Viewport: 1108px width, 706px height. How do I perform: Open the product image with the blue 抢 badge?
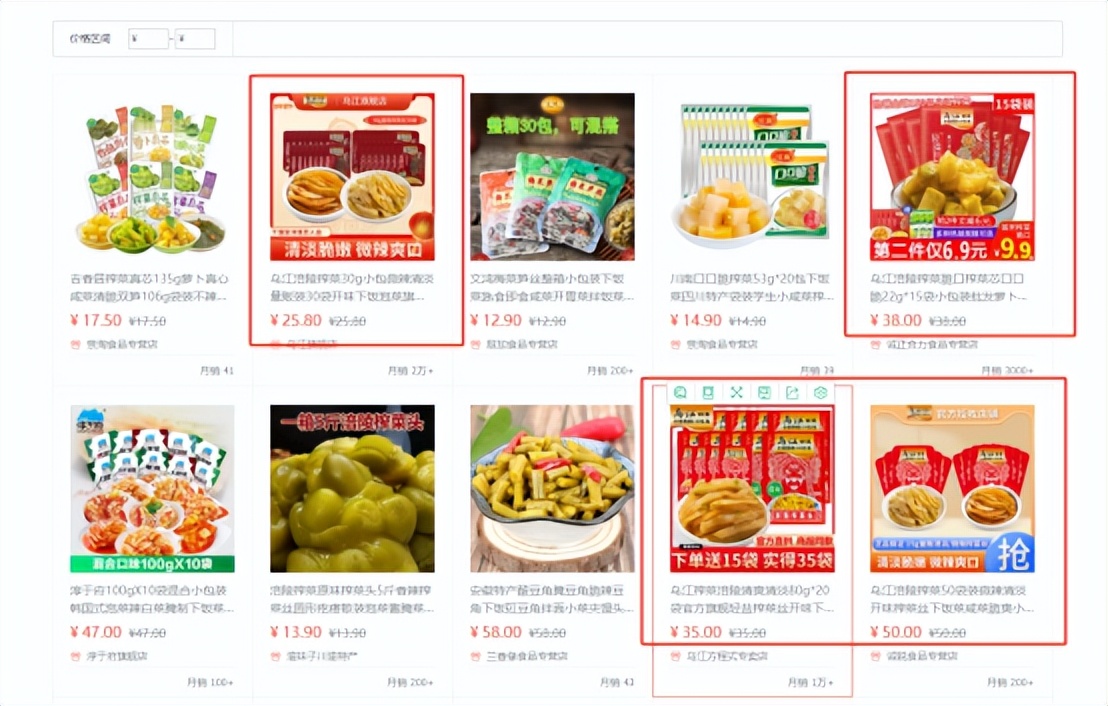[952, 488]
